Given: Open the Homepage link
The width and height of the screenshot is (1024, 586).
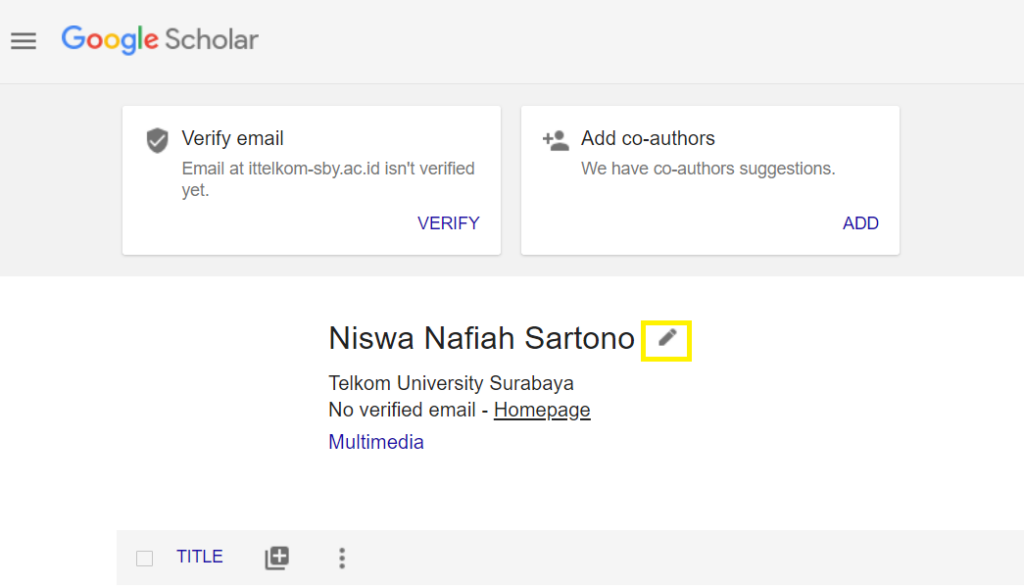Looking at the screenshot, I should click(x=542, y=410).
